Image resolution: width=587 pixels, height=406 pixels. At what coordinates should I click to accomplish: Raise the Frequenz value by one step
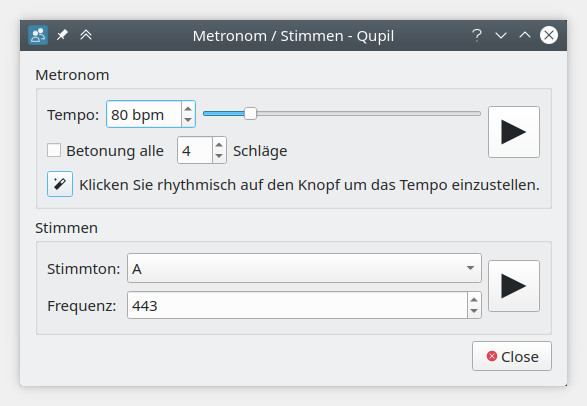(474, 300)
